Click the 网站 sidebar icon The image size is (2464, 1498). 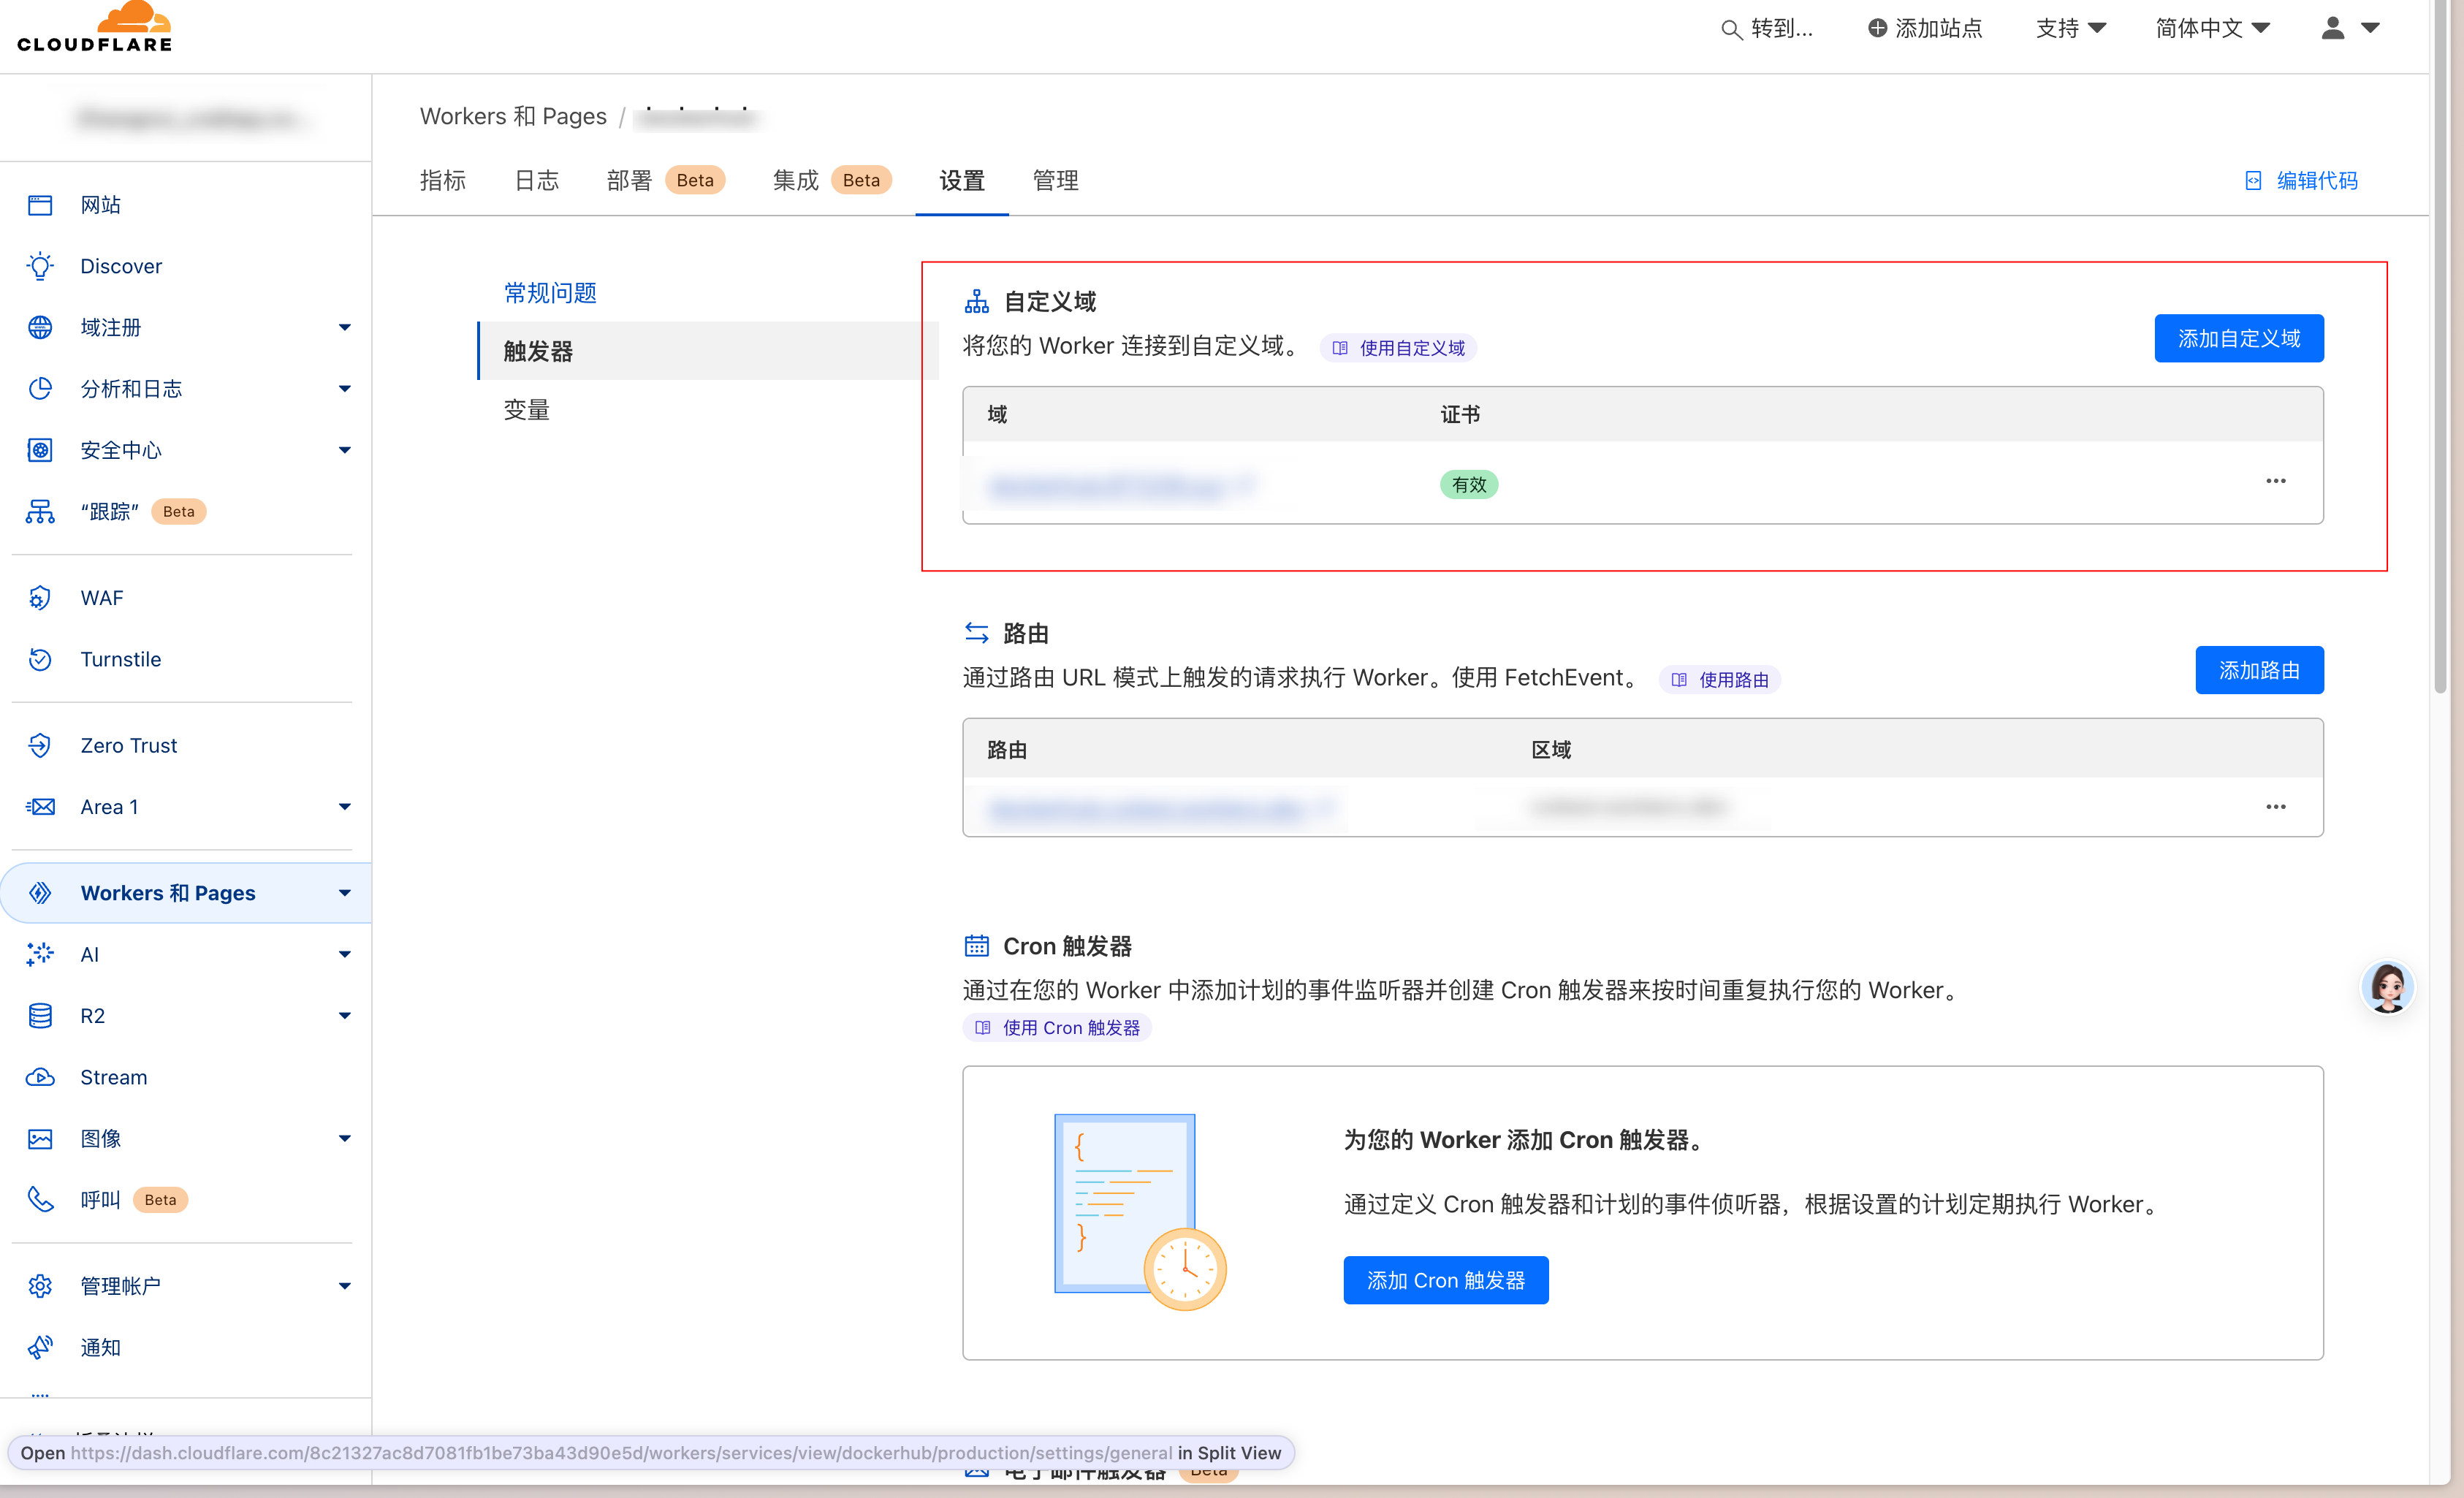click(x=40, y=205)
